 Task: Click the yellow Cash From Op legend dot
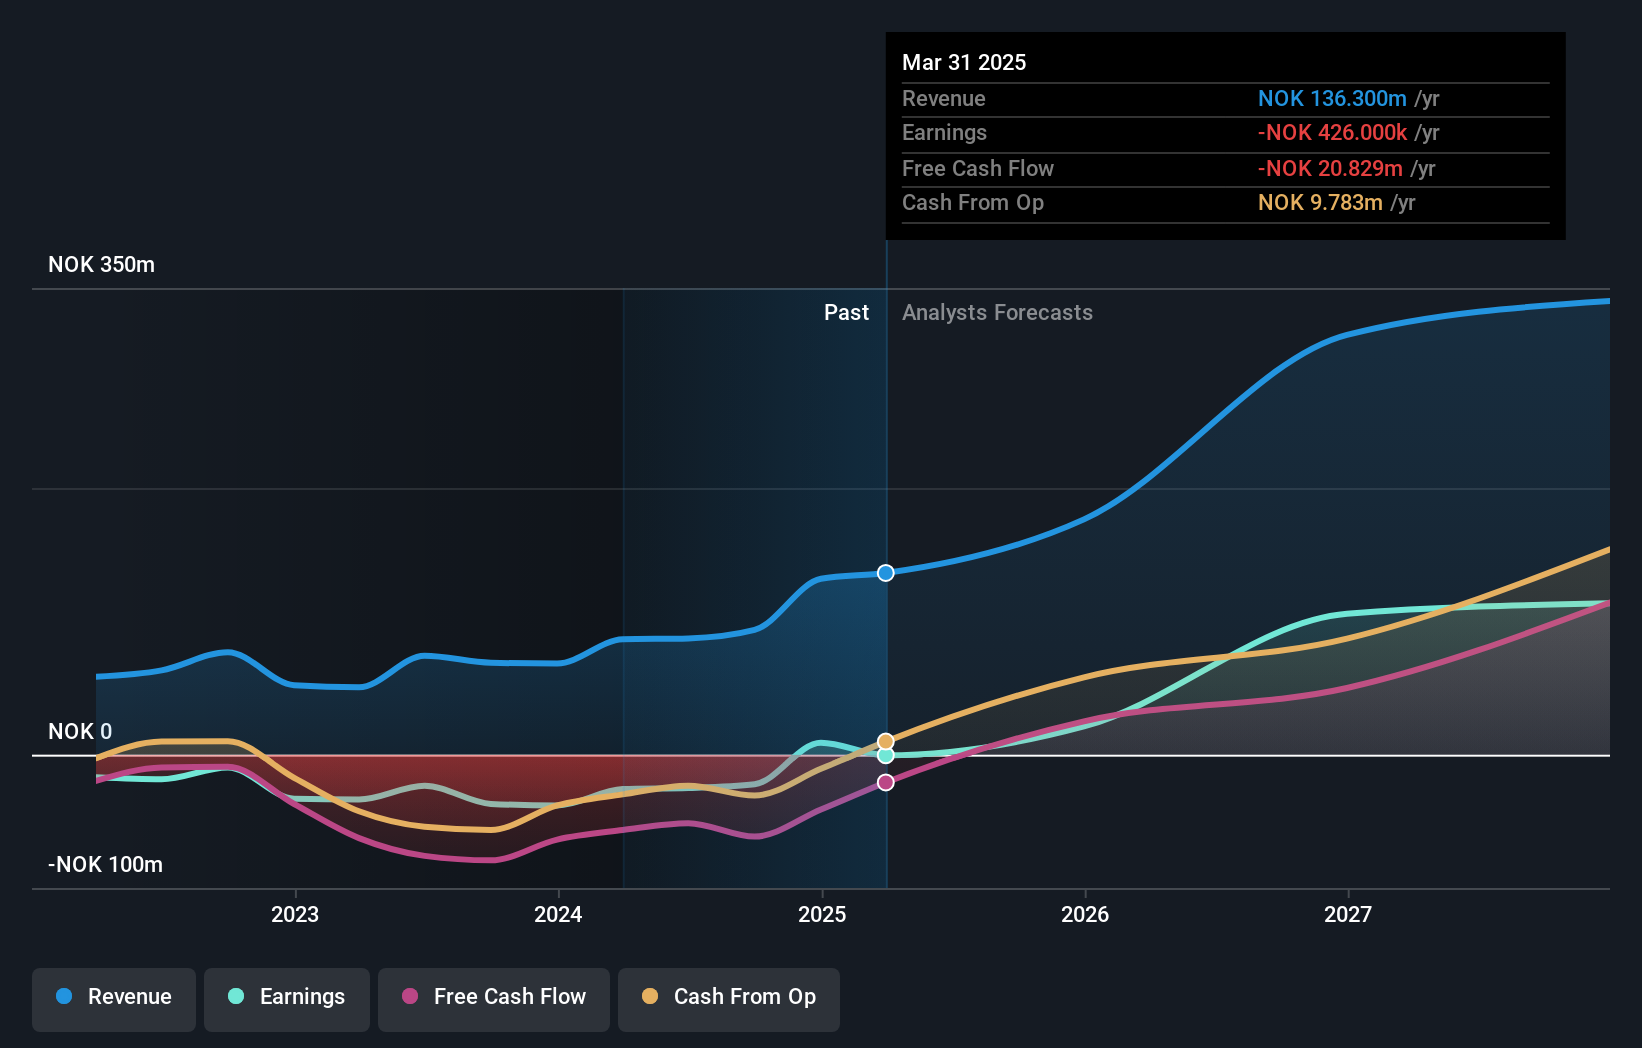point(650,997)
